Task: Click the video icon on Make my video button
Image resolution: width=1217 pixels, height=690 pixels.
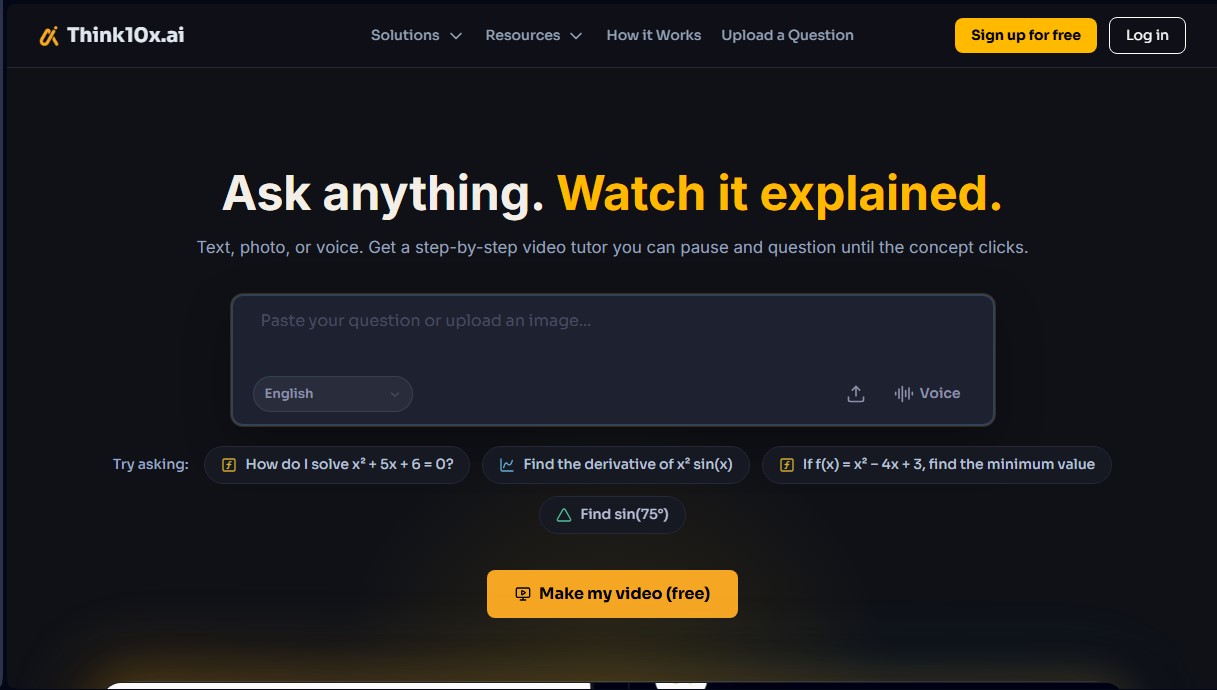Action: click(522, 594)
